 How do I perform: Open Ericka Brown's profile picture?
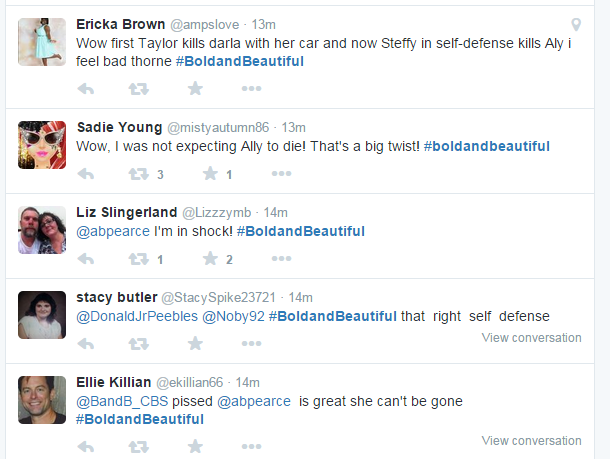click(x=42, y=40)
